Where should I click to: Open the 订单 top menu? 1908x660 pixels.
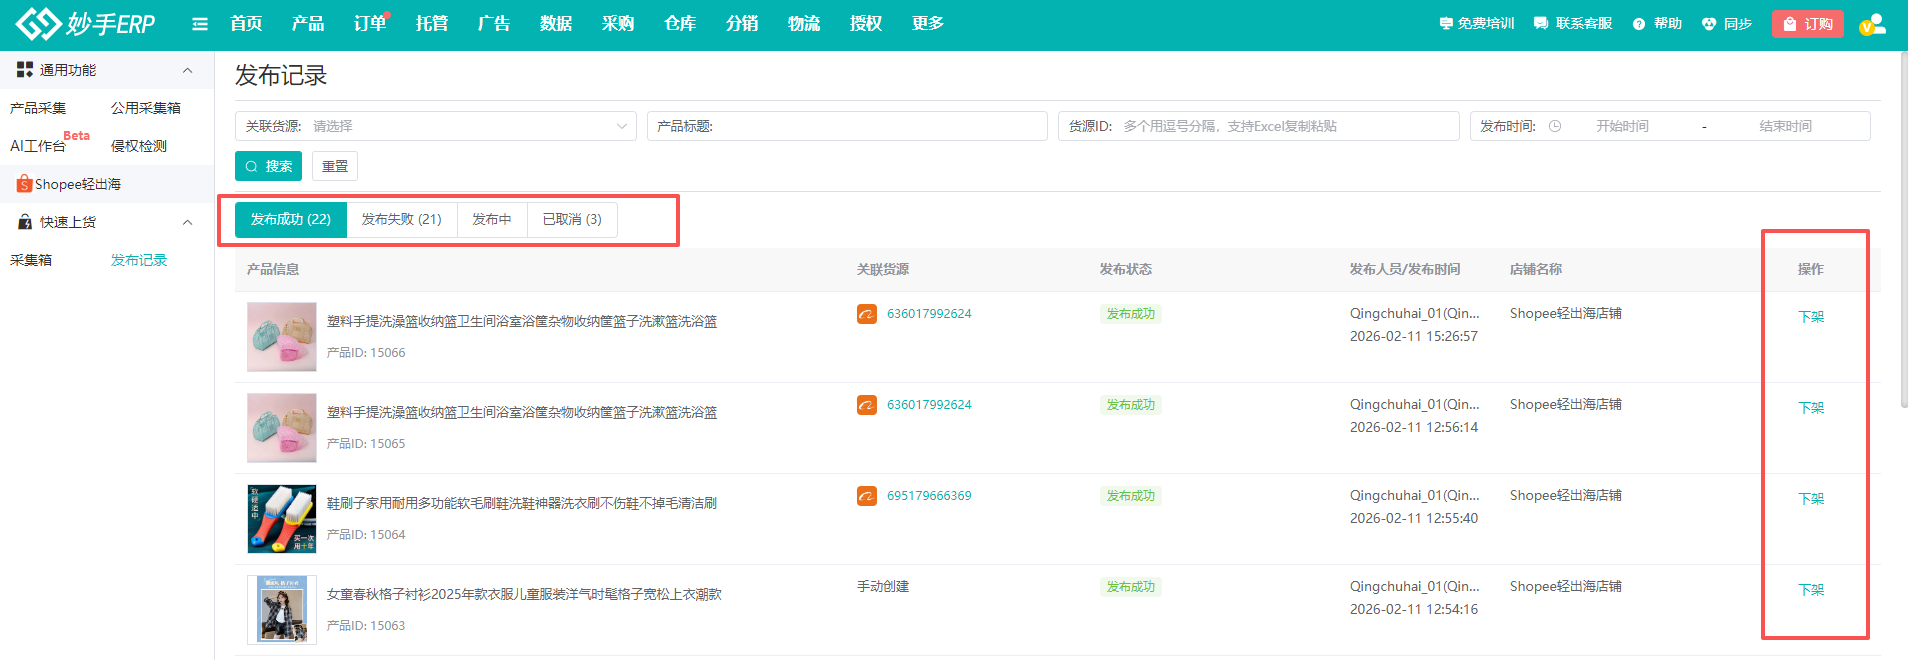[369, 24]
